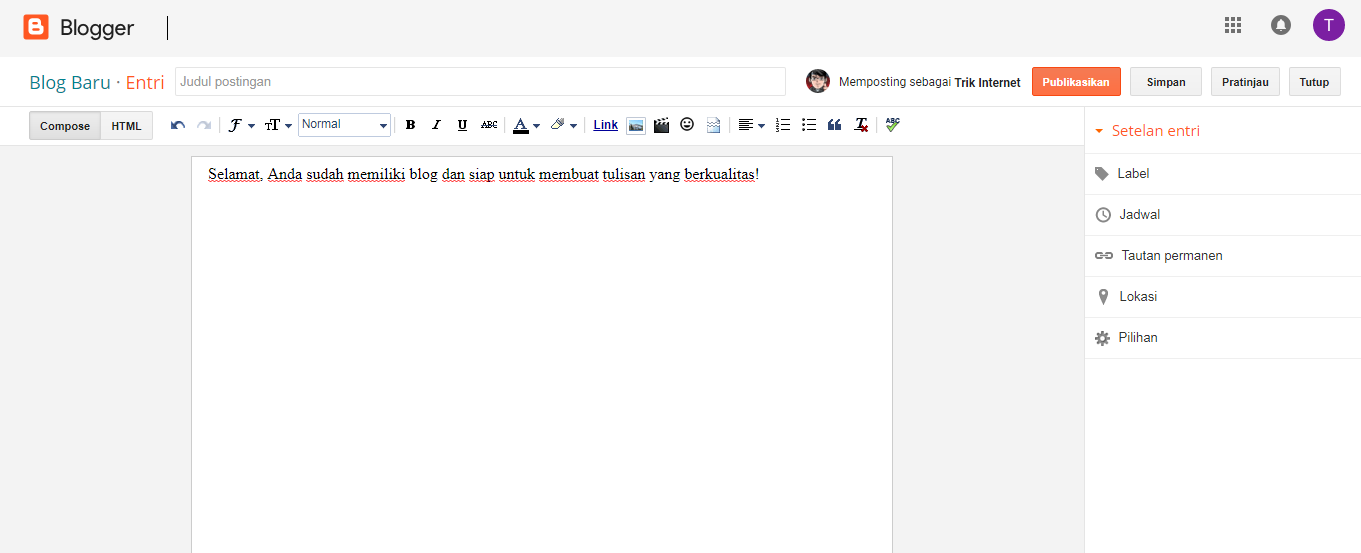Open the notifications bell
Screen dimensions: 1361x553
click(1281, 25)
